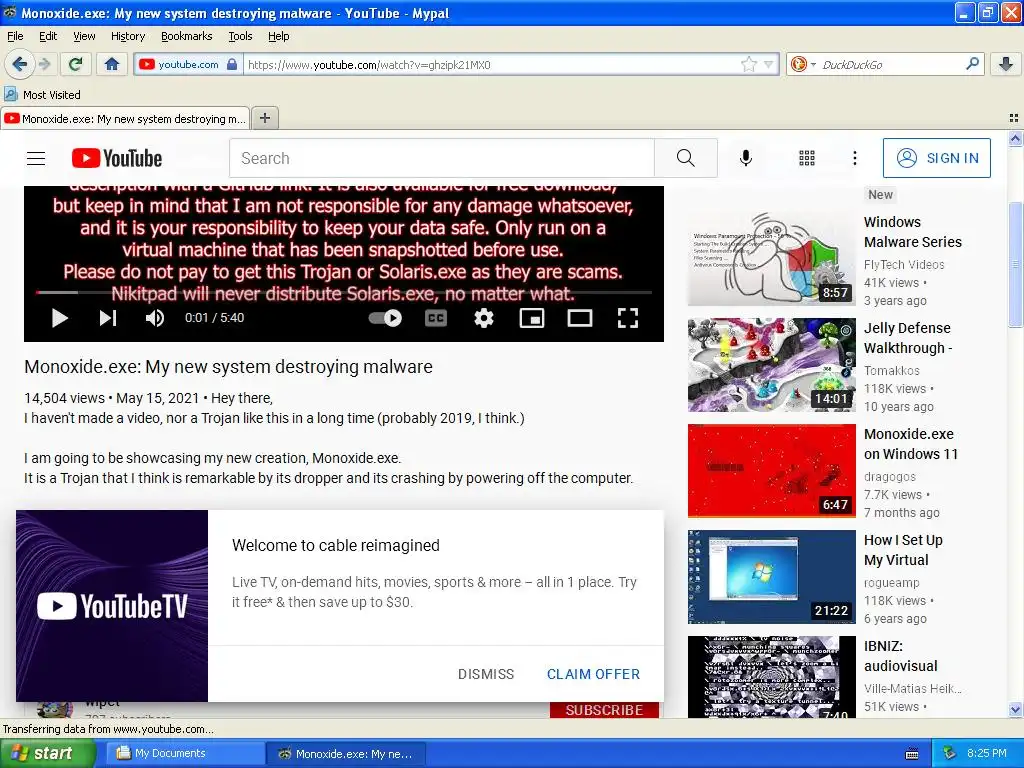Click the DuckDuckGo search field
This screenshot has width=1024, height=768.
point(891,64)
